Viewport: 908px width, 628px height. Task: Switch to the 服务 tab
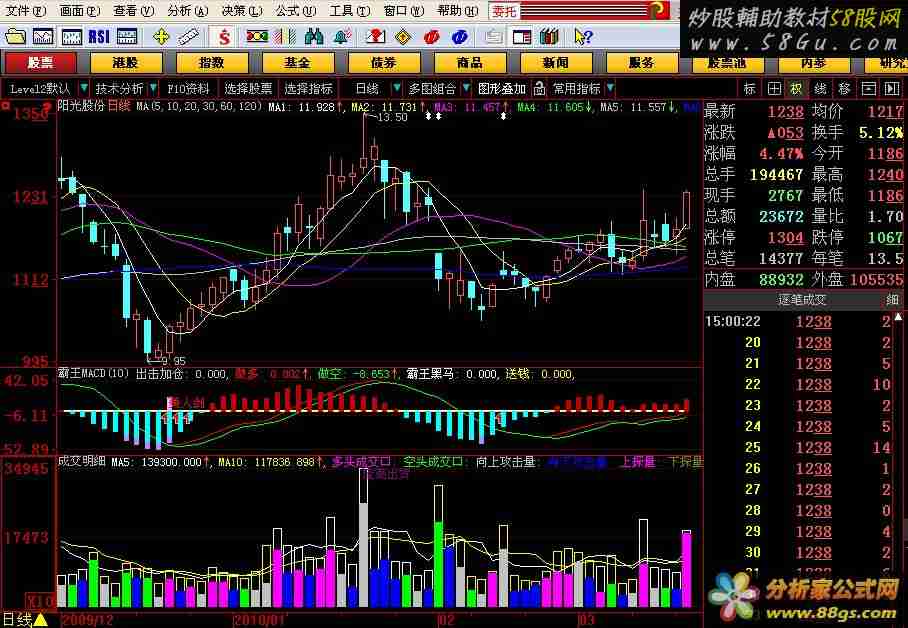[642, 63]
